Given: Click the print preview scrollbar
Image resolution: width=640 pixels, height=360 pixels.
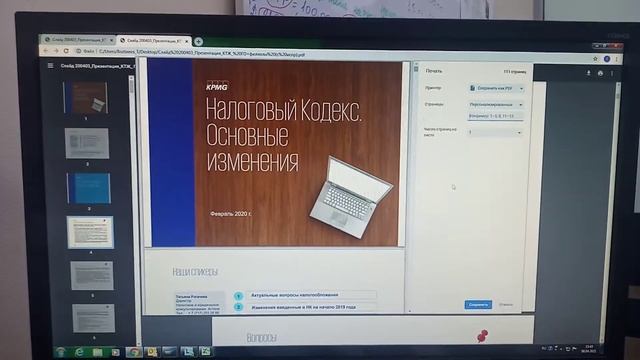Looking at the screenshot, I should [416, 69].
